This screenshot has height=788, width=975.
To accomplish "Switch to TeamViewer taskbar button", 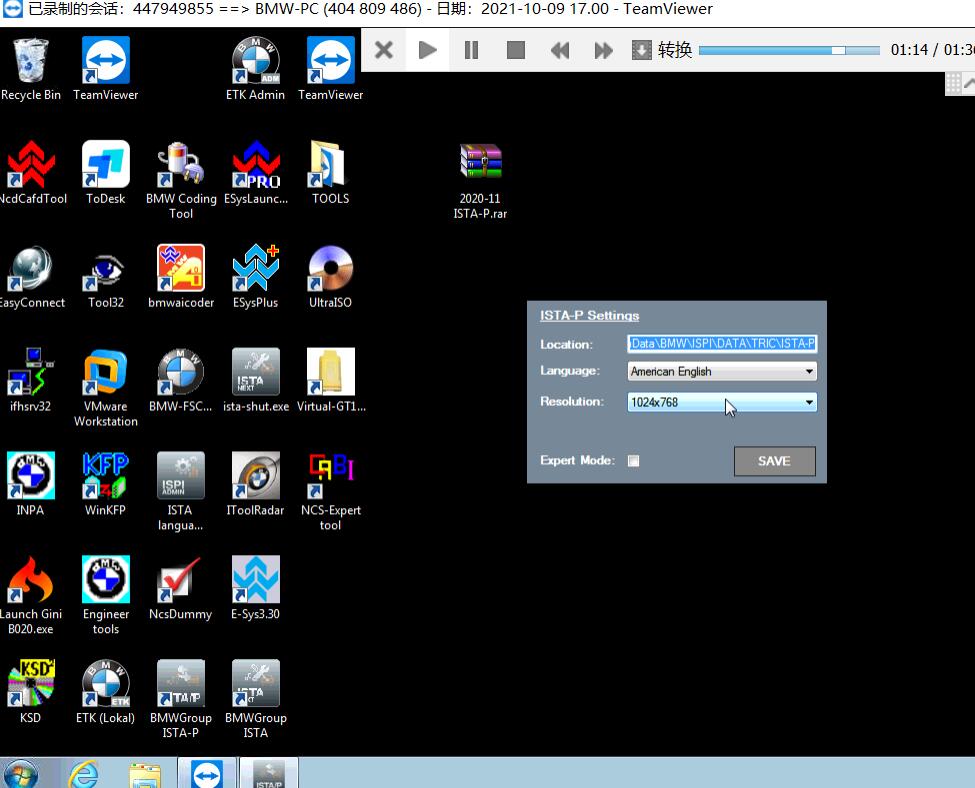I will 206,773.
